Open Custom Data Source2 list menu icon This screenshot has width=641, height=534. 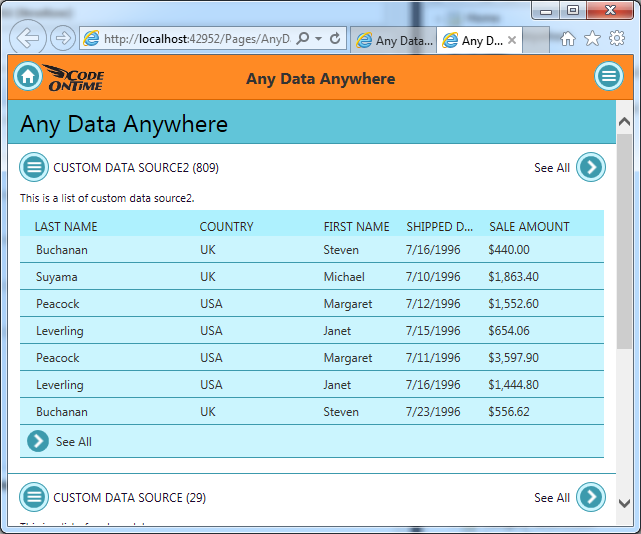point(34,167)
